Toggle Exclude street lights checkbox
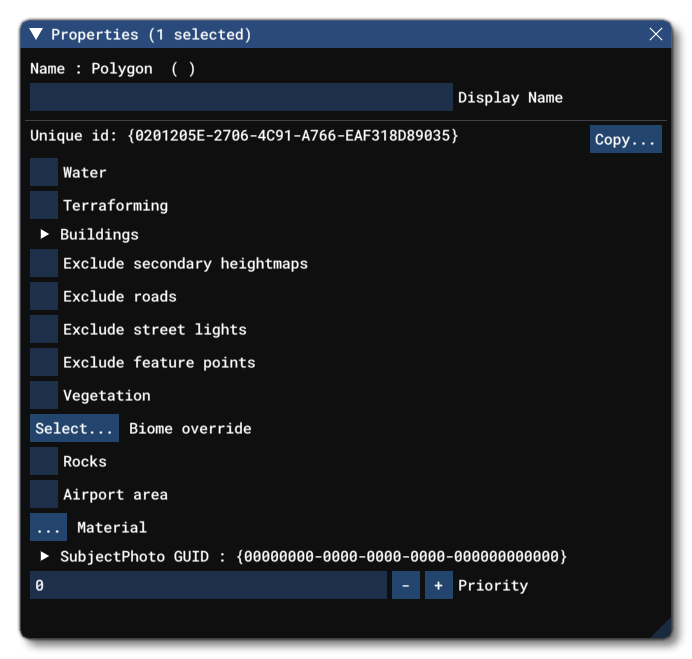The image size is (692, 659). pos(44,330)
